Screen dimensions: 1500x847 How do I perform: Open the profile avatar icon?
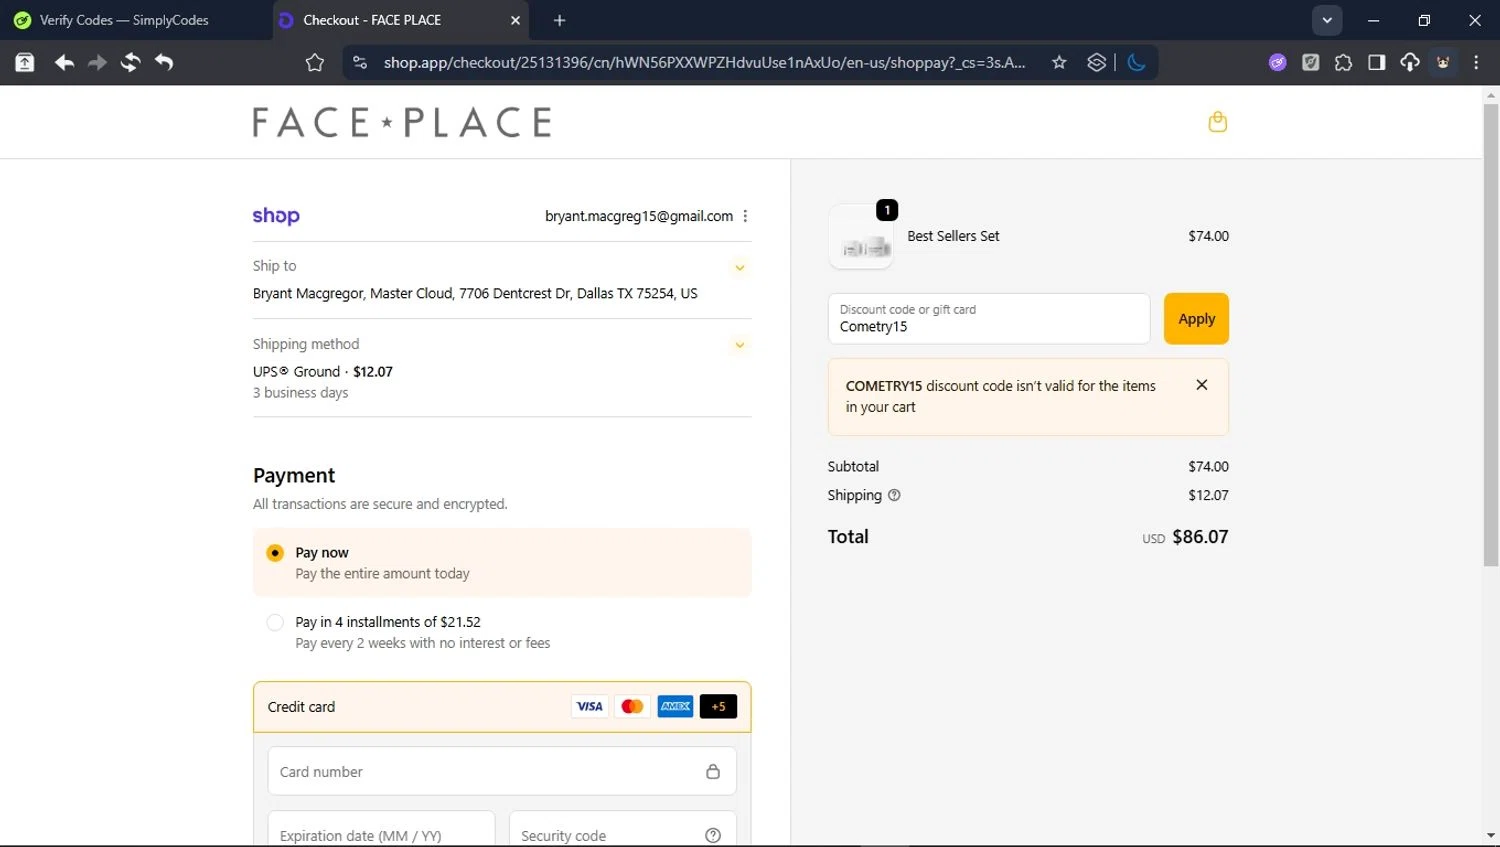click(x=1443, y=63)
